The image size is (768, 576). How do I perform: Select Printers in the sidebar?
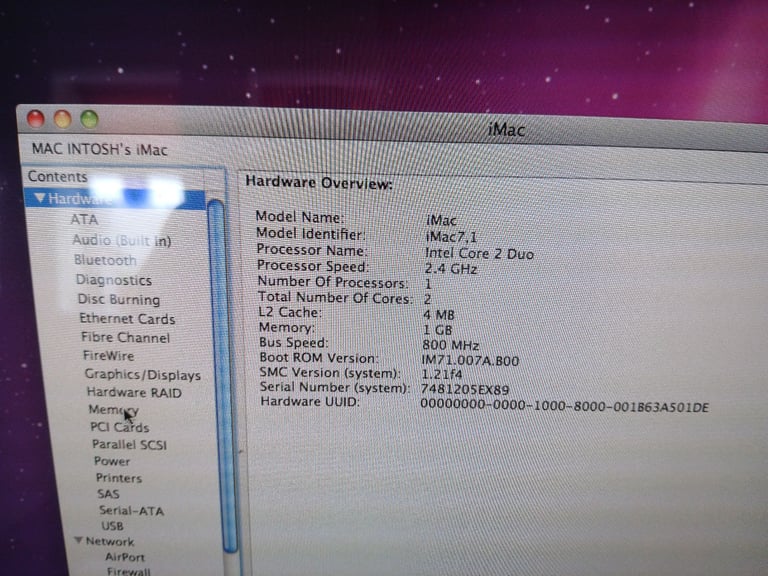click(119, 478)
